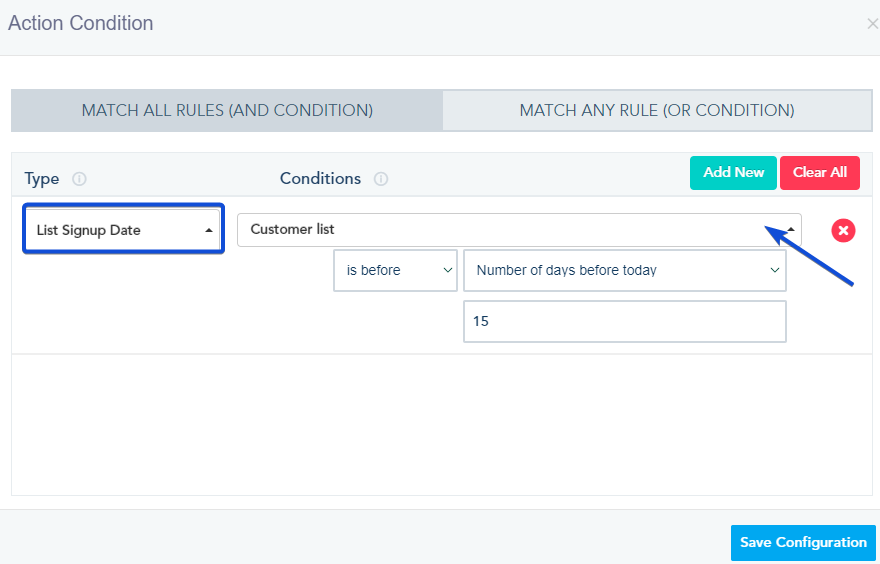Open the 'is before' operator dropdown
This screenshot has height=564, width=880.
click(x=395, y=271)
